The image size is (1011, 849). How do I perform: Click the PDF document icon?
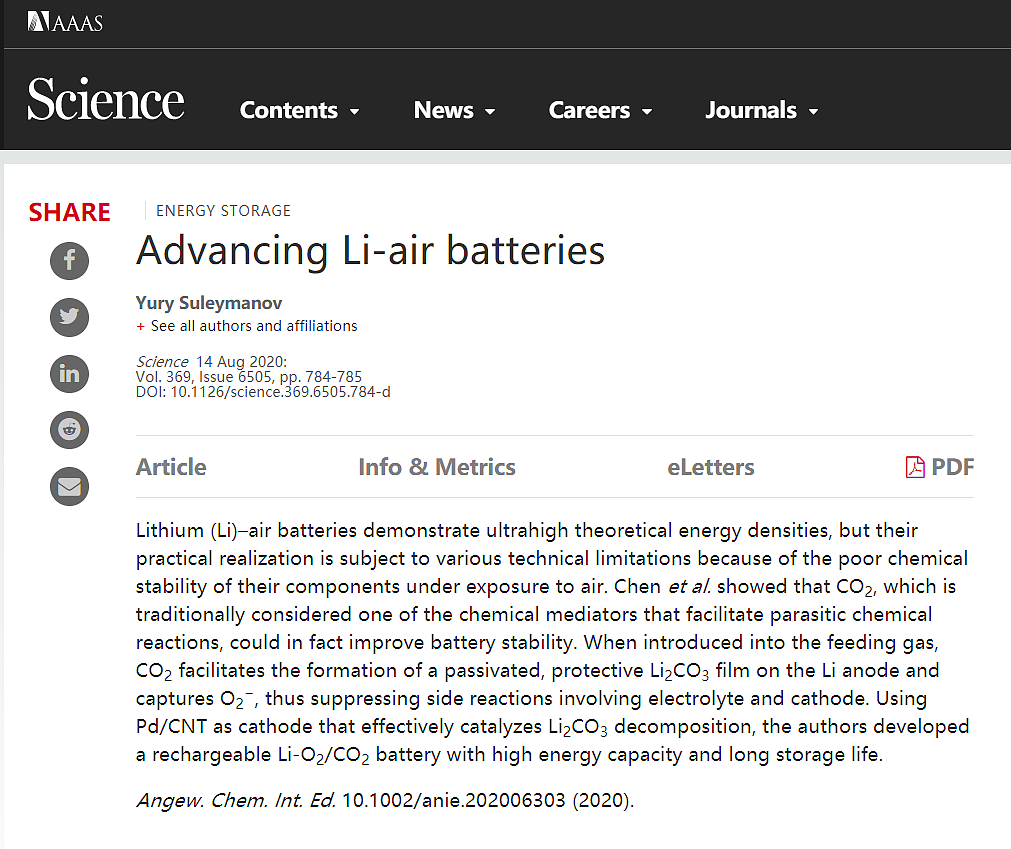tap(914, 467)
